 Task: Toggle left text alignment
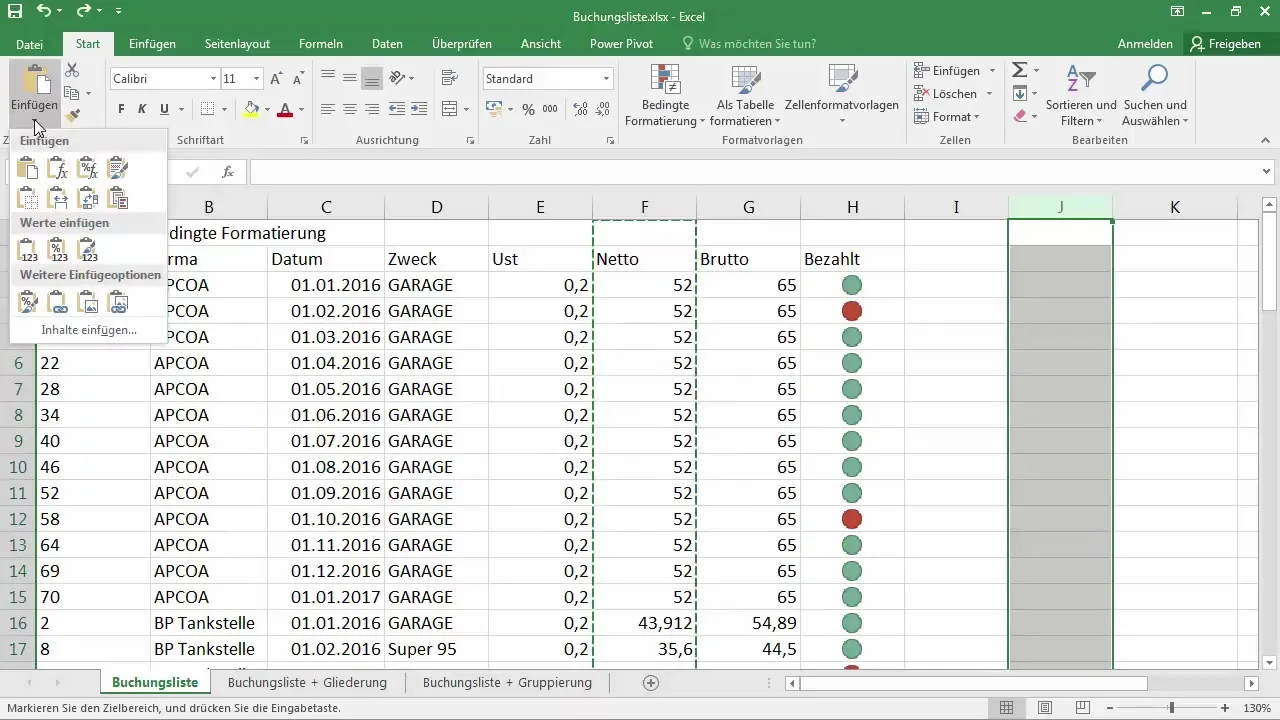[328, 109]
